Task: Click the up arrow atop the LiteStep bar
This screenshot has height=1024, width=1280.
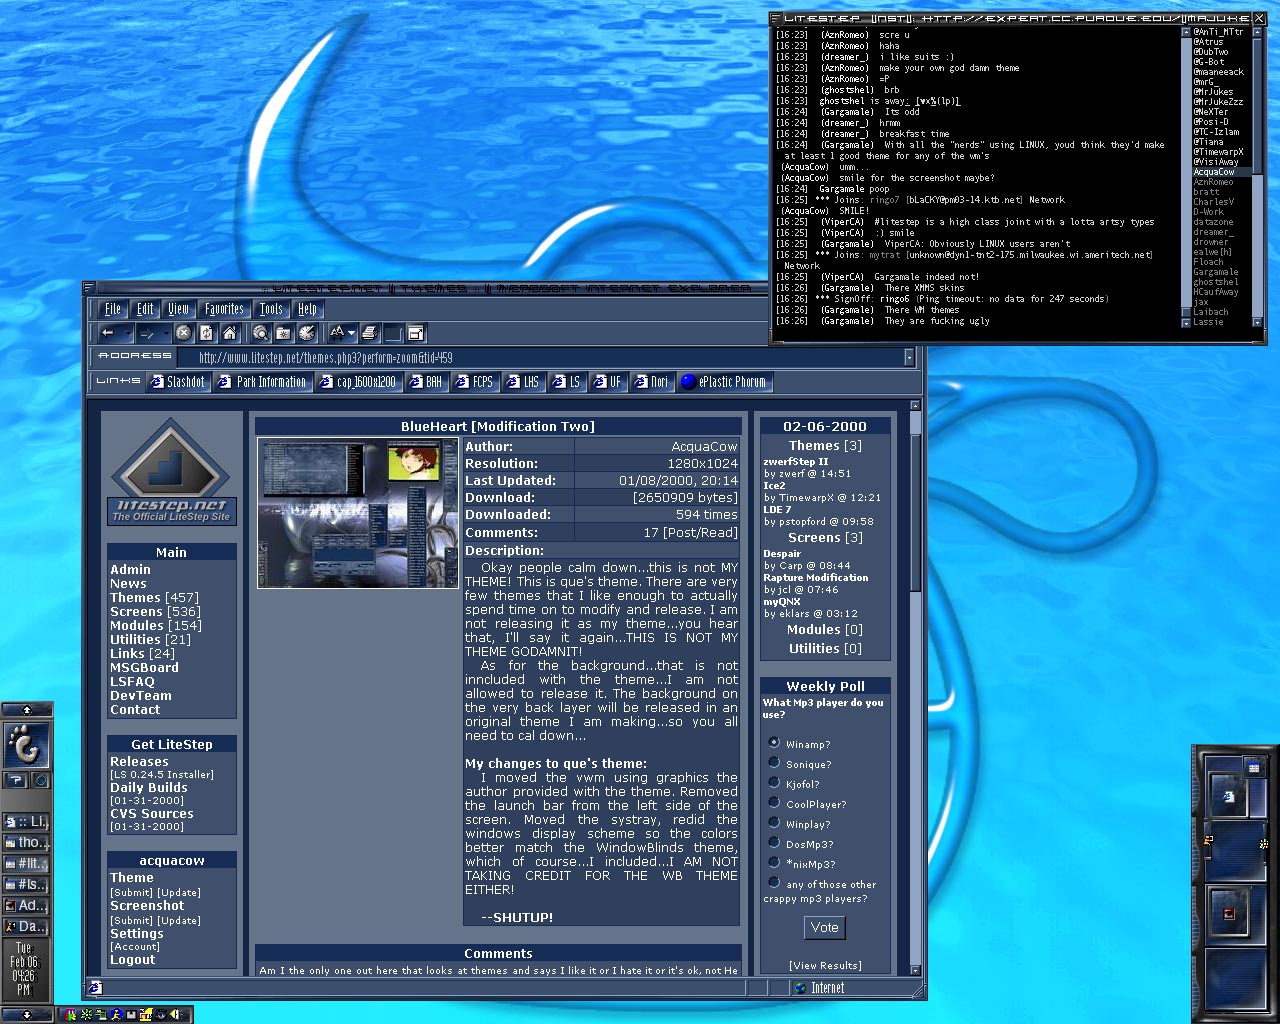Action: pyautogui.click(x=26, y=709)
